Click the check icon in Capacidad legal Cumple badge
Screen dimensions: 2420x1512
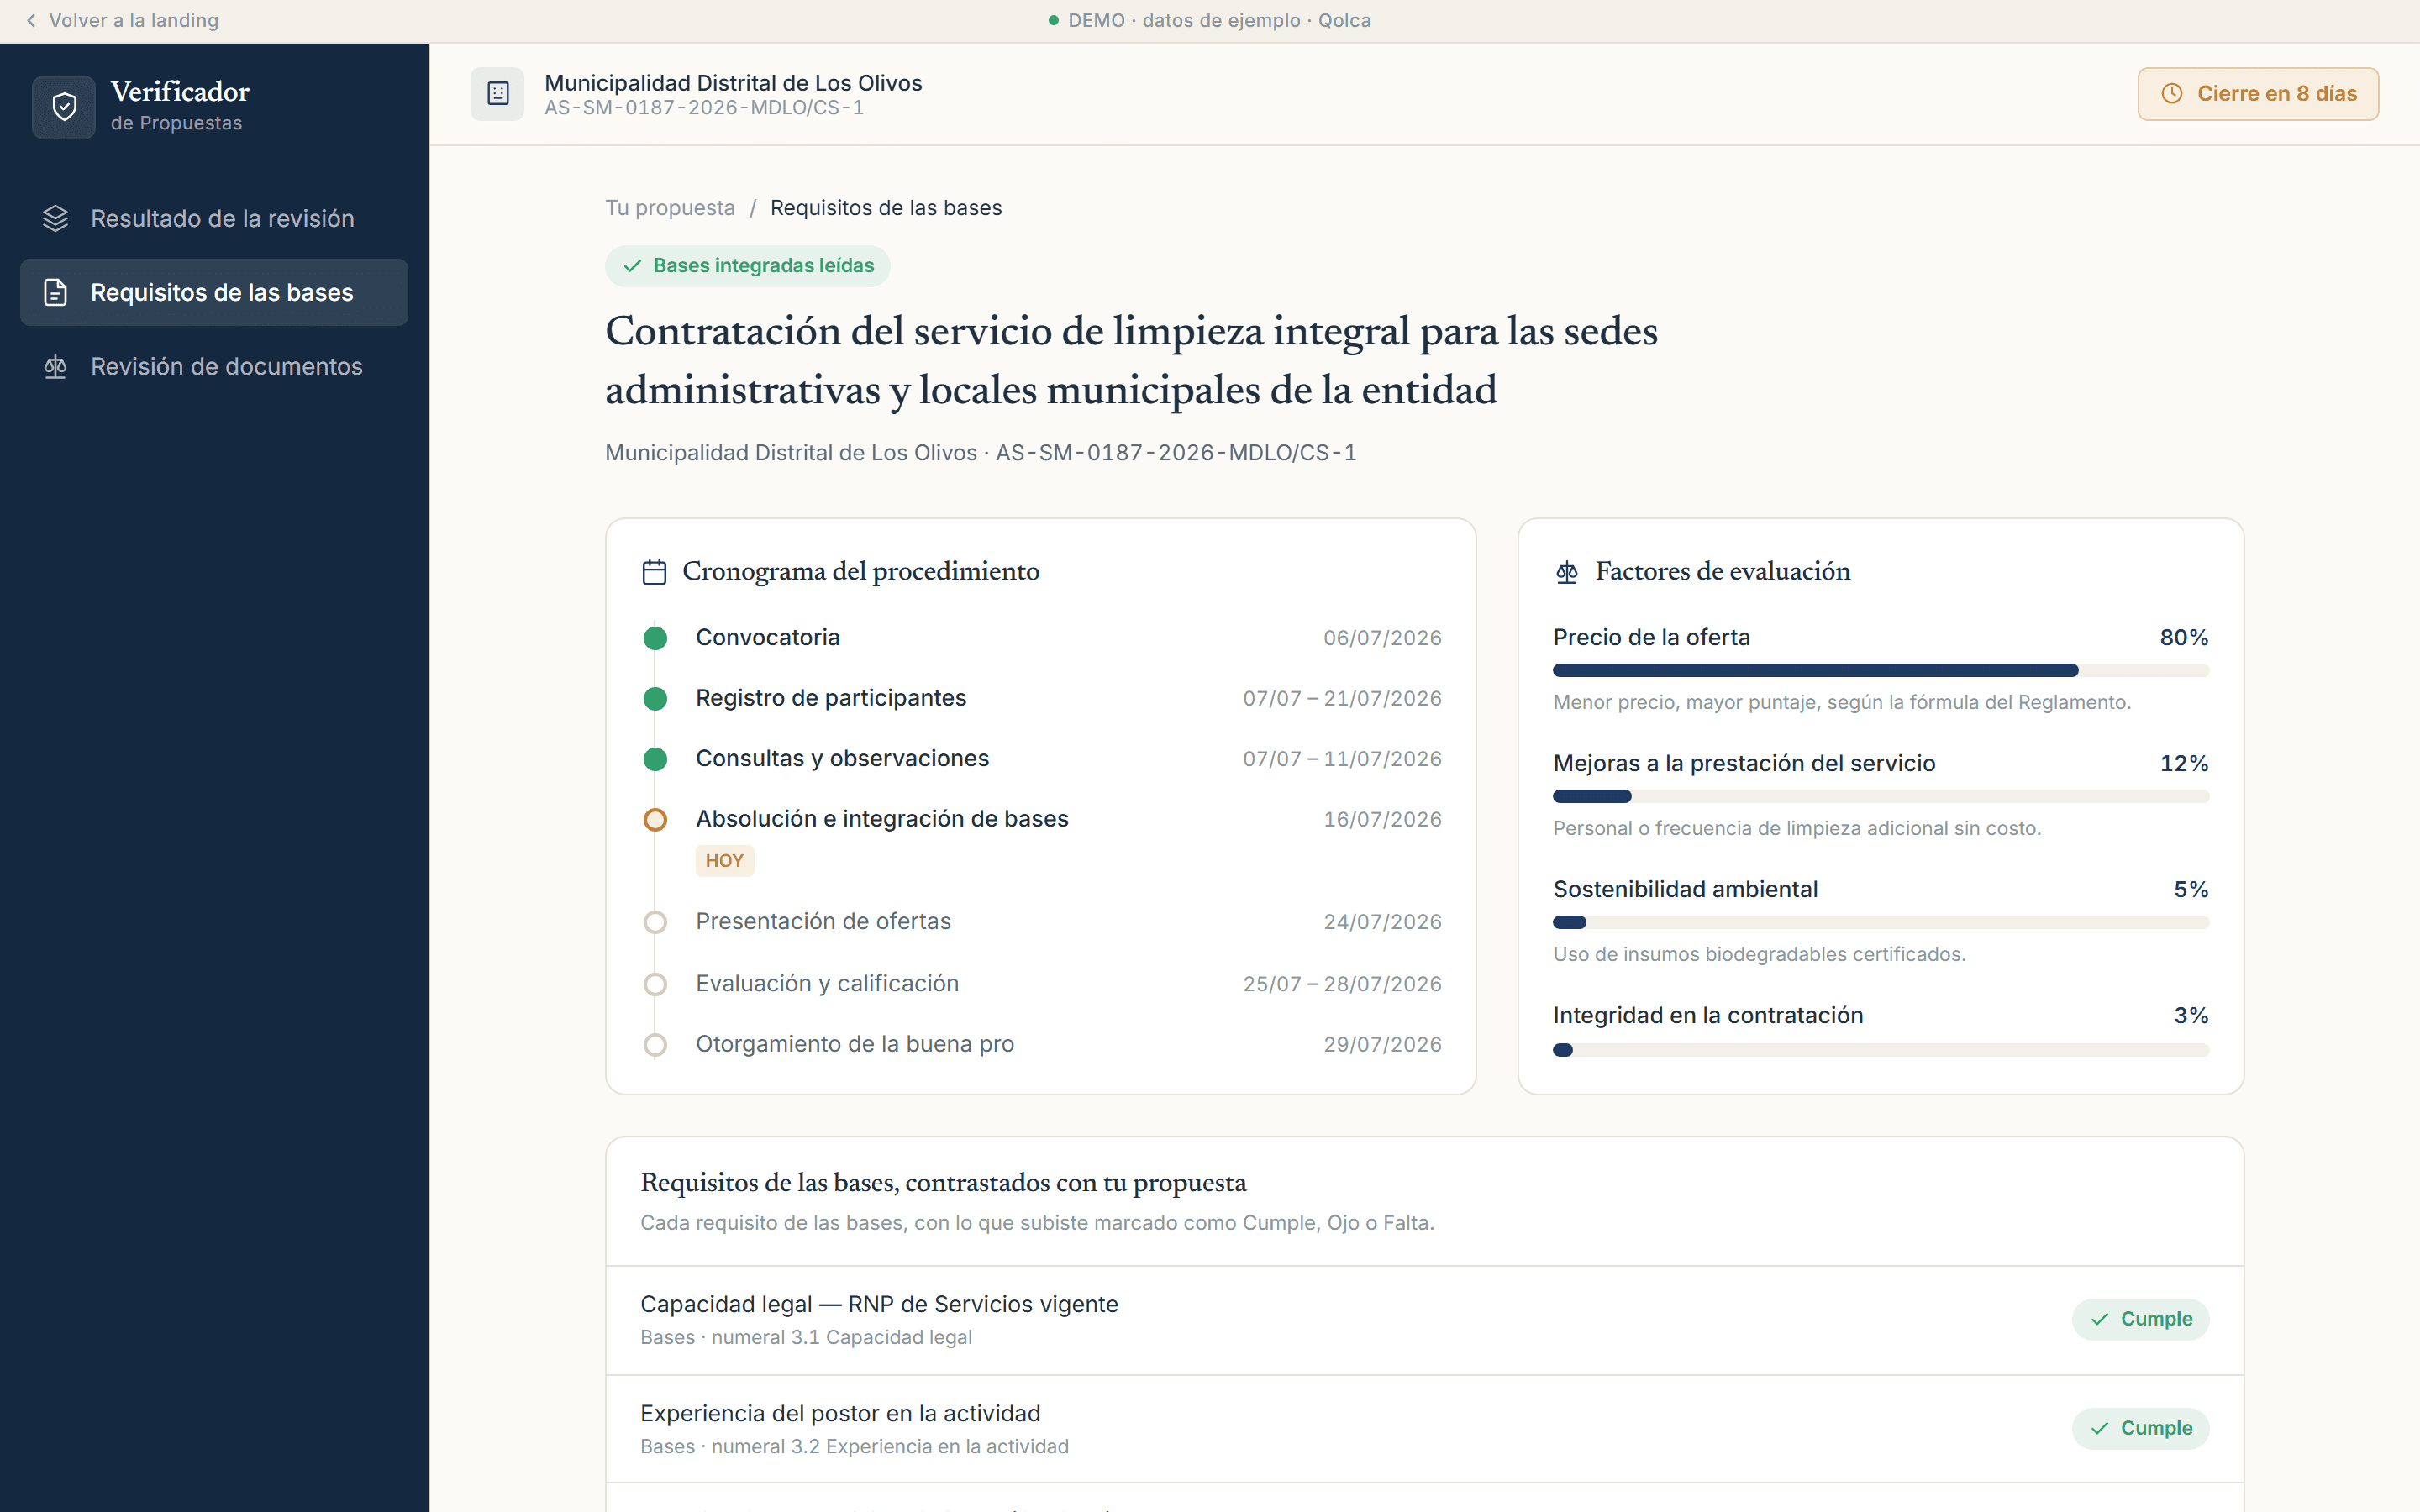pyautogui.click(x=2099, y=1319)
